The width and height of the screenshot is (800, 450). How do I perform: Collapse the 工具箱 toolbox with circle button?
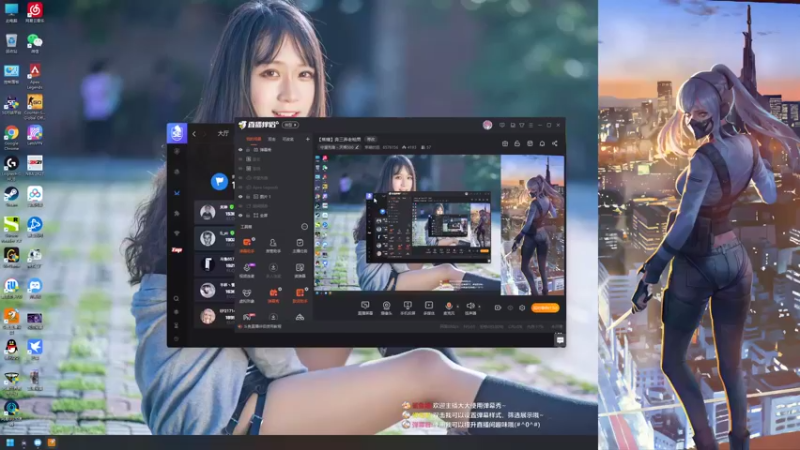[305, 227]
